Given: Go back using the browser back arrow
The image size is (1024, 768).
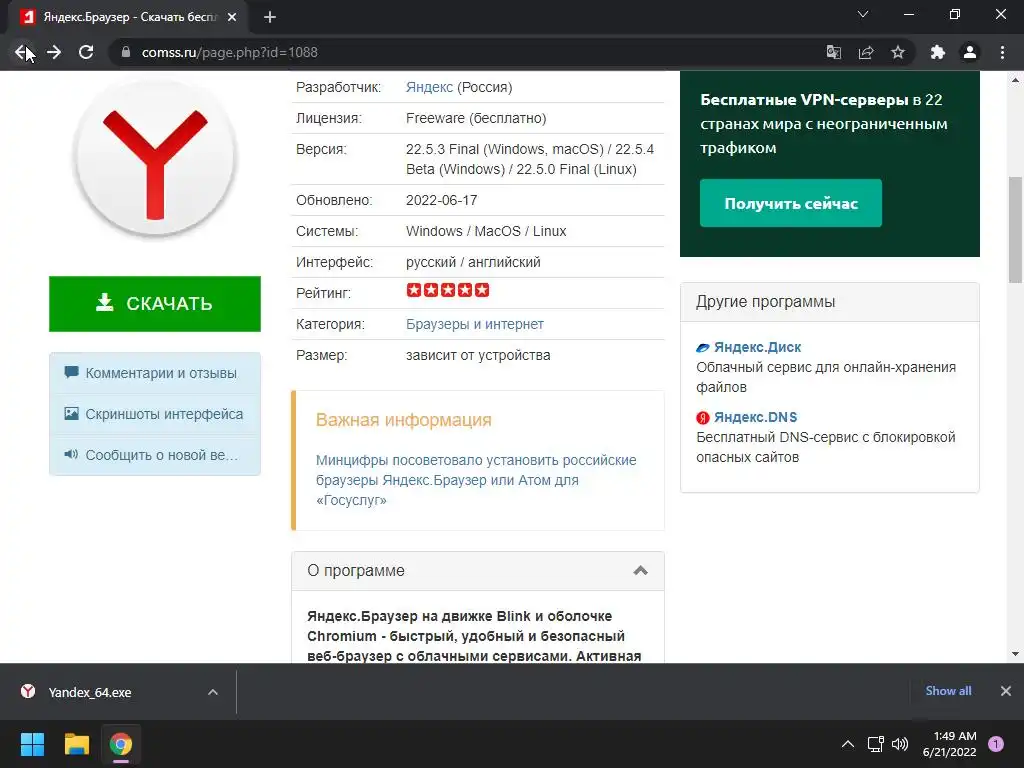Looking at the screenshot, I should tap(22, 52).
